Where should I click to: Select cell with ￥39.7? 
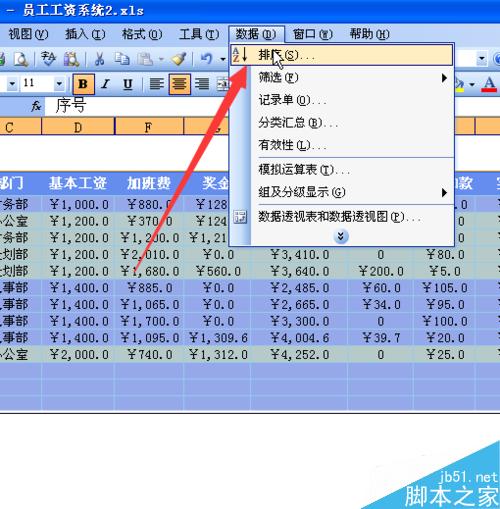tap(380, 338)
